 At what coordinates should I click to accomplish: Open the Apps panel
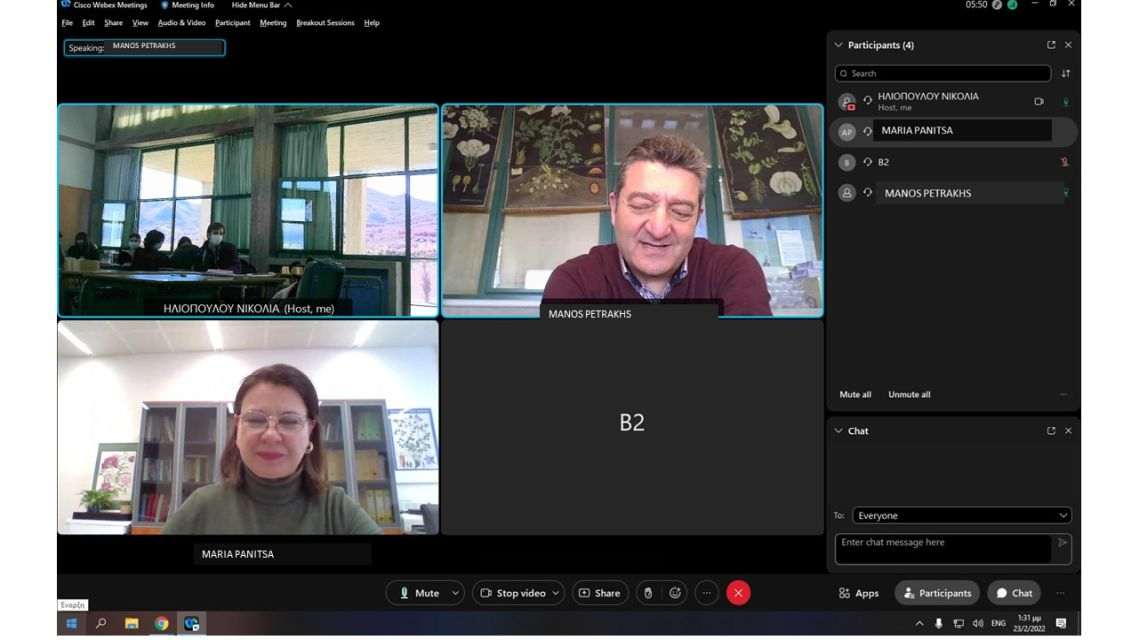point(859,593)
